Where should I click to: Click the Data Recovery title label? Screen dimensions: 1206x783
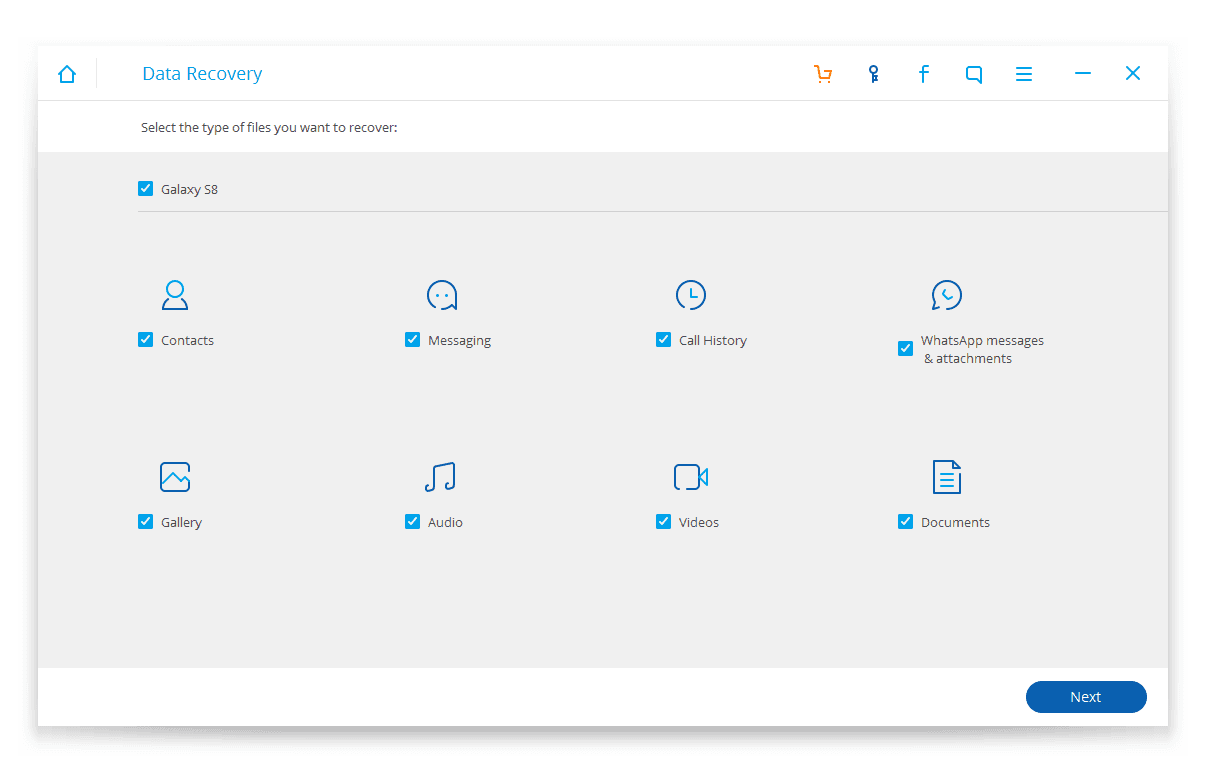(202, 74)
